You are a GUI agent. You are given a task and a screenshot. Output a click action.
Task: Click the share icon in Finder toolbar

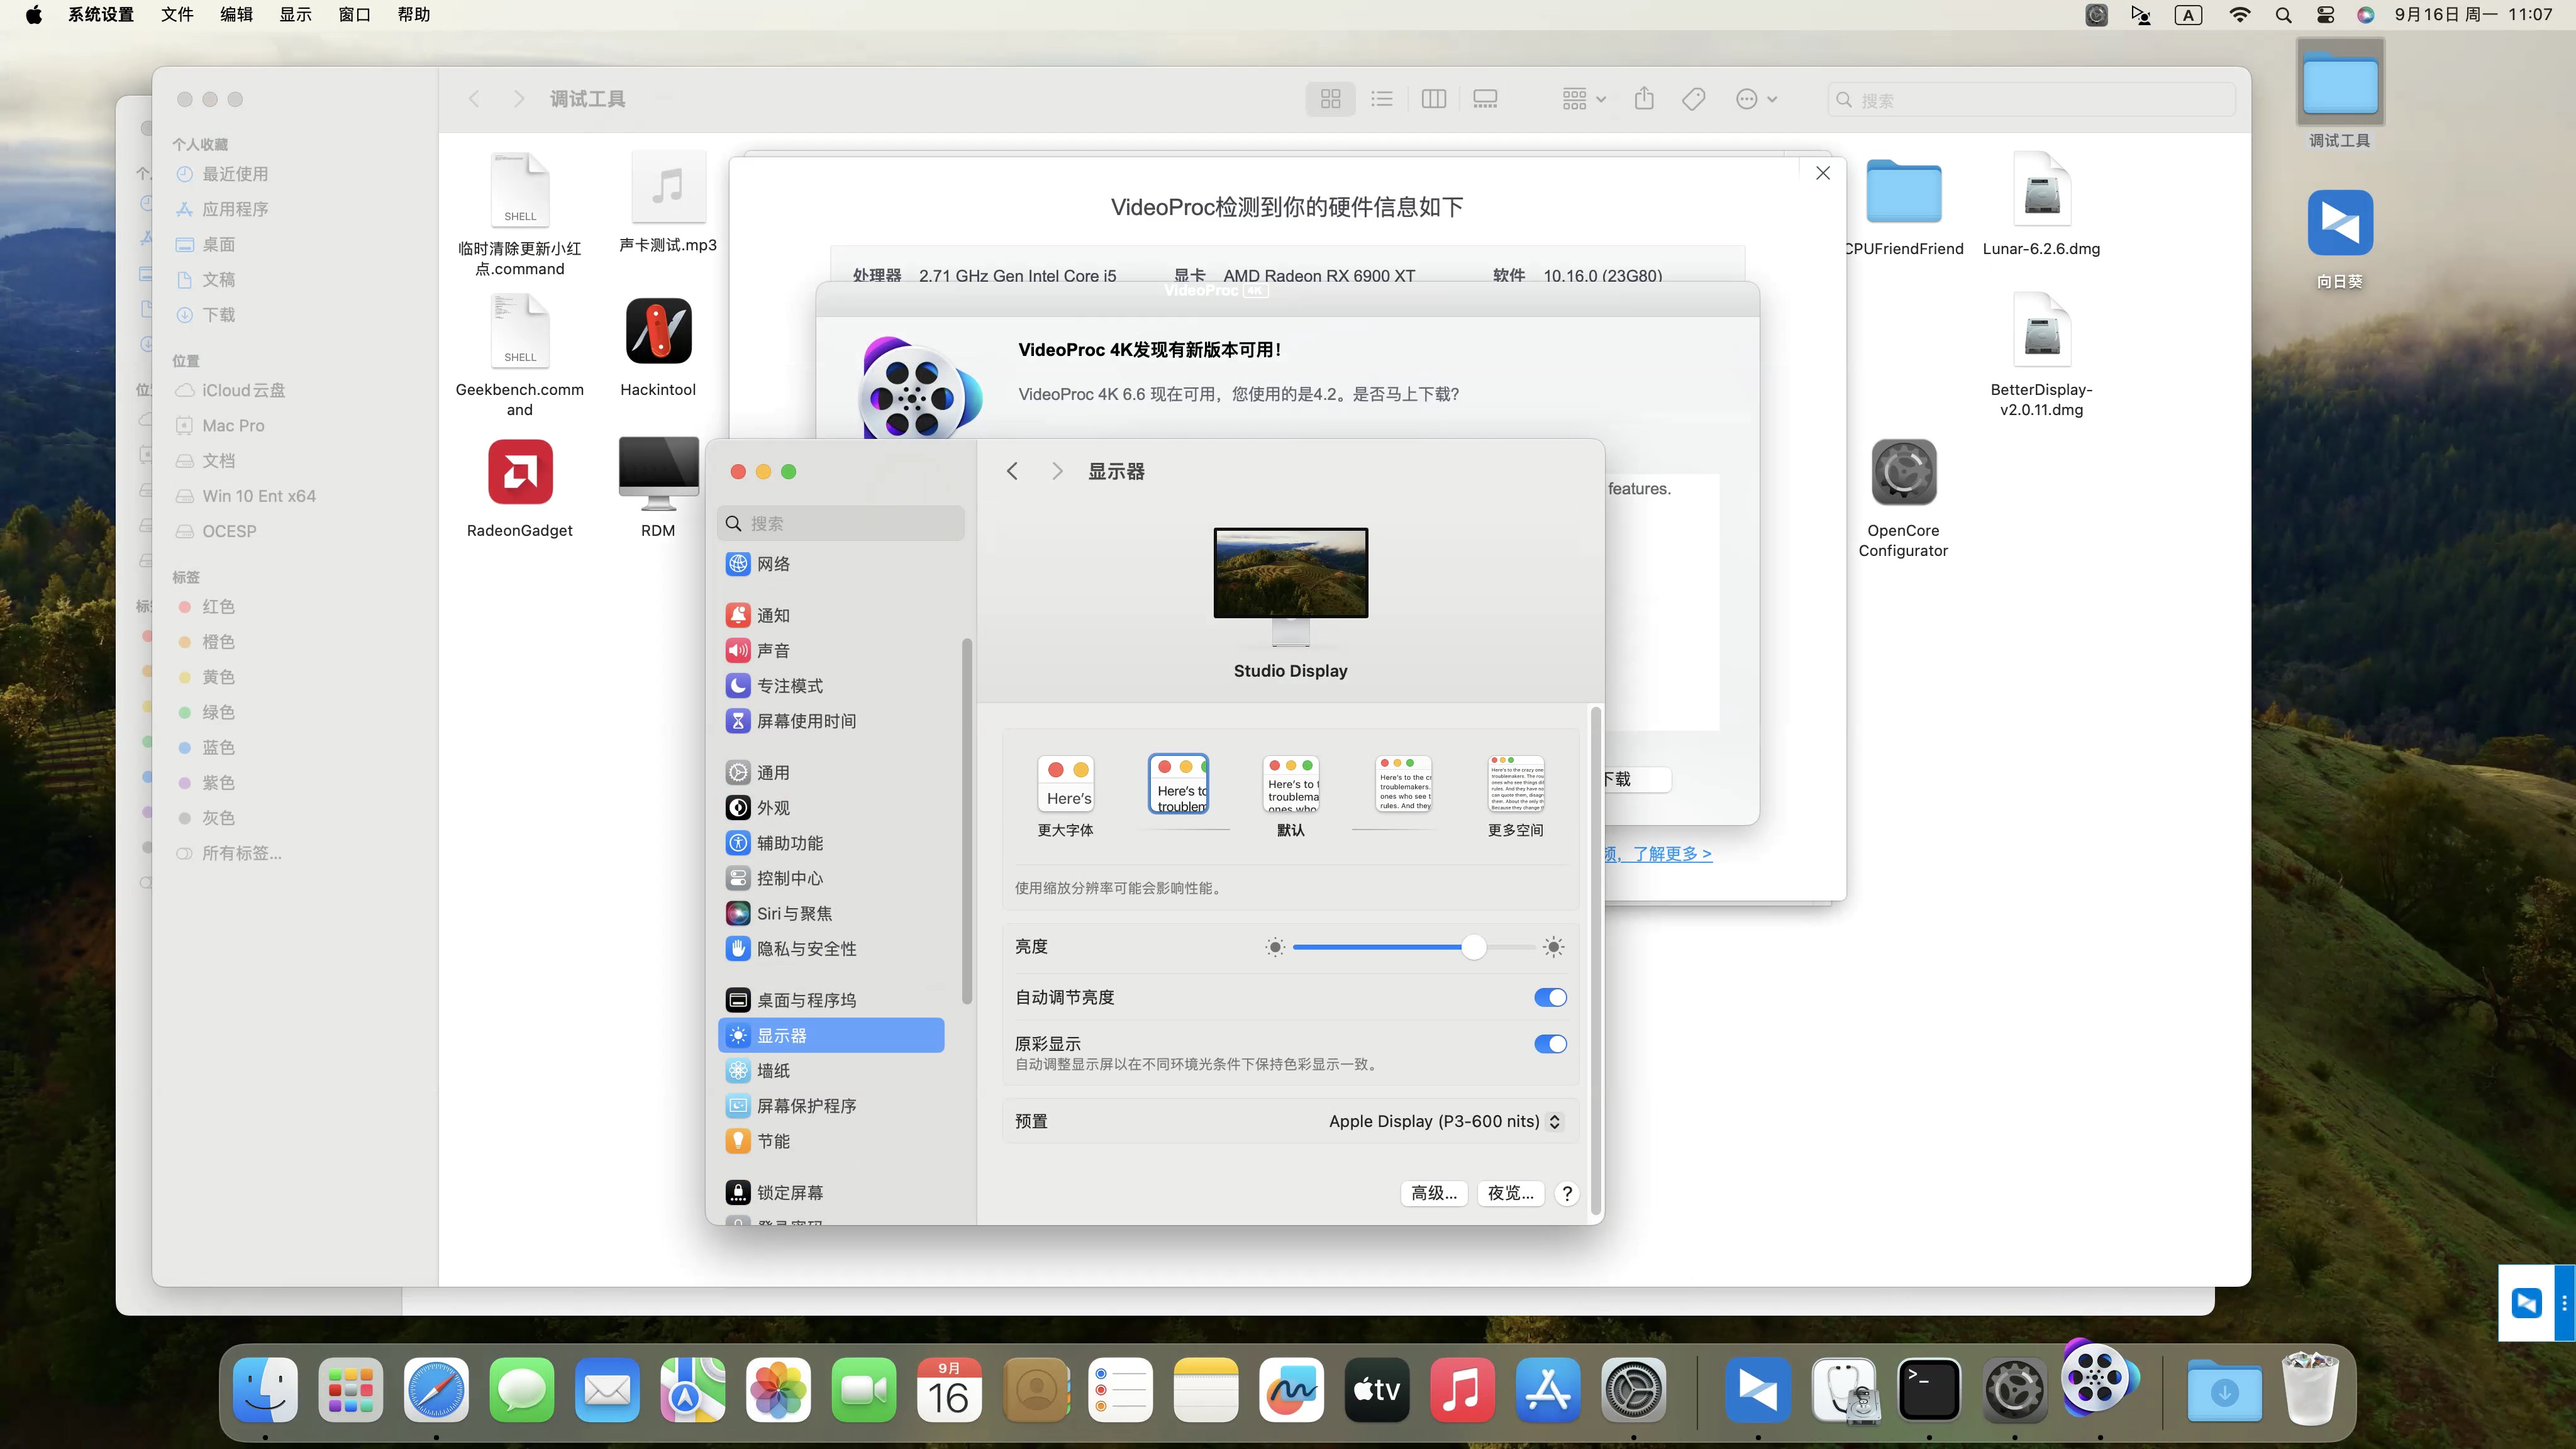[1644, 98]
